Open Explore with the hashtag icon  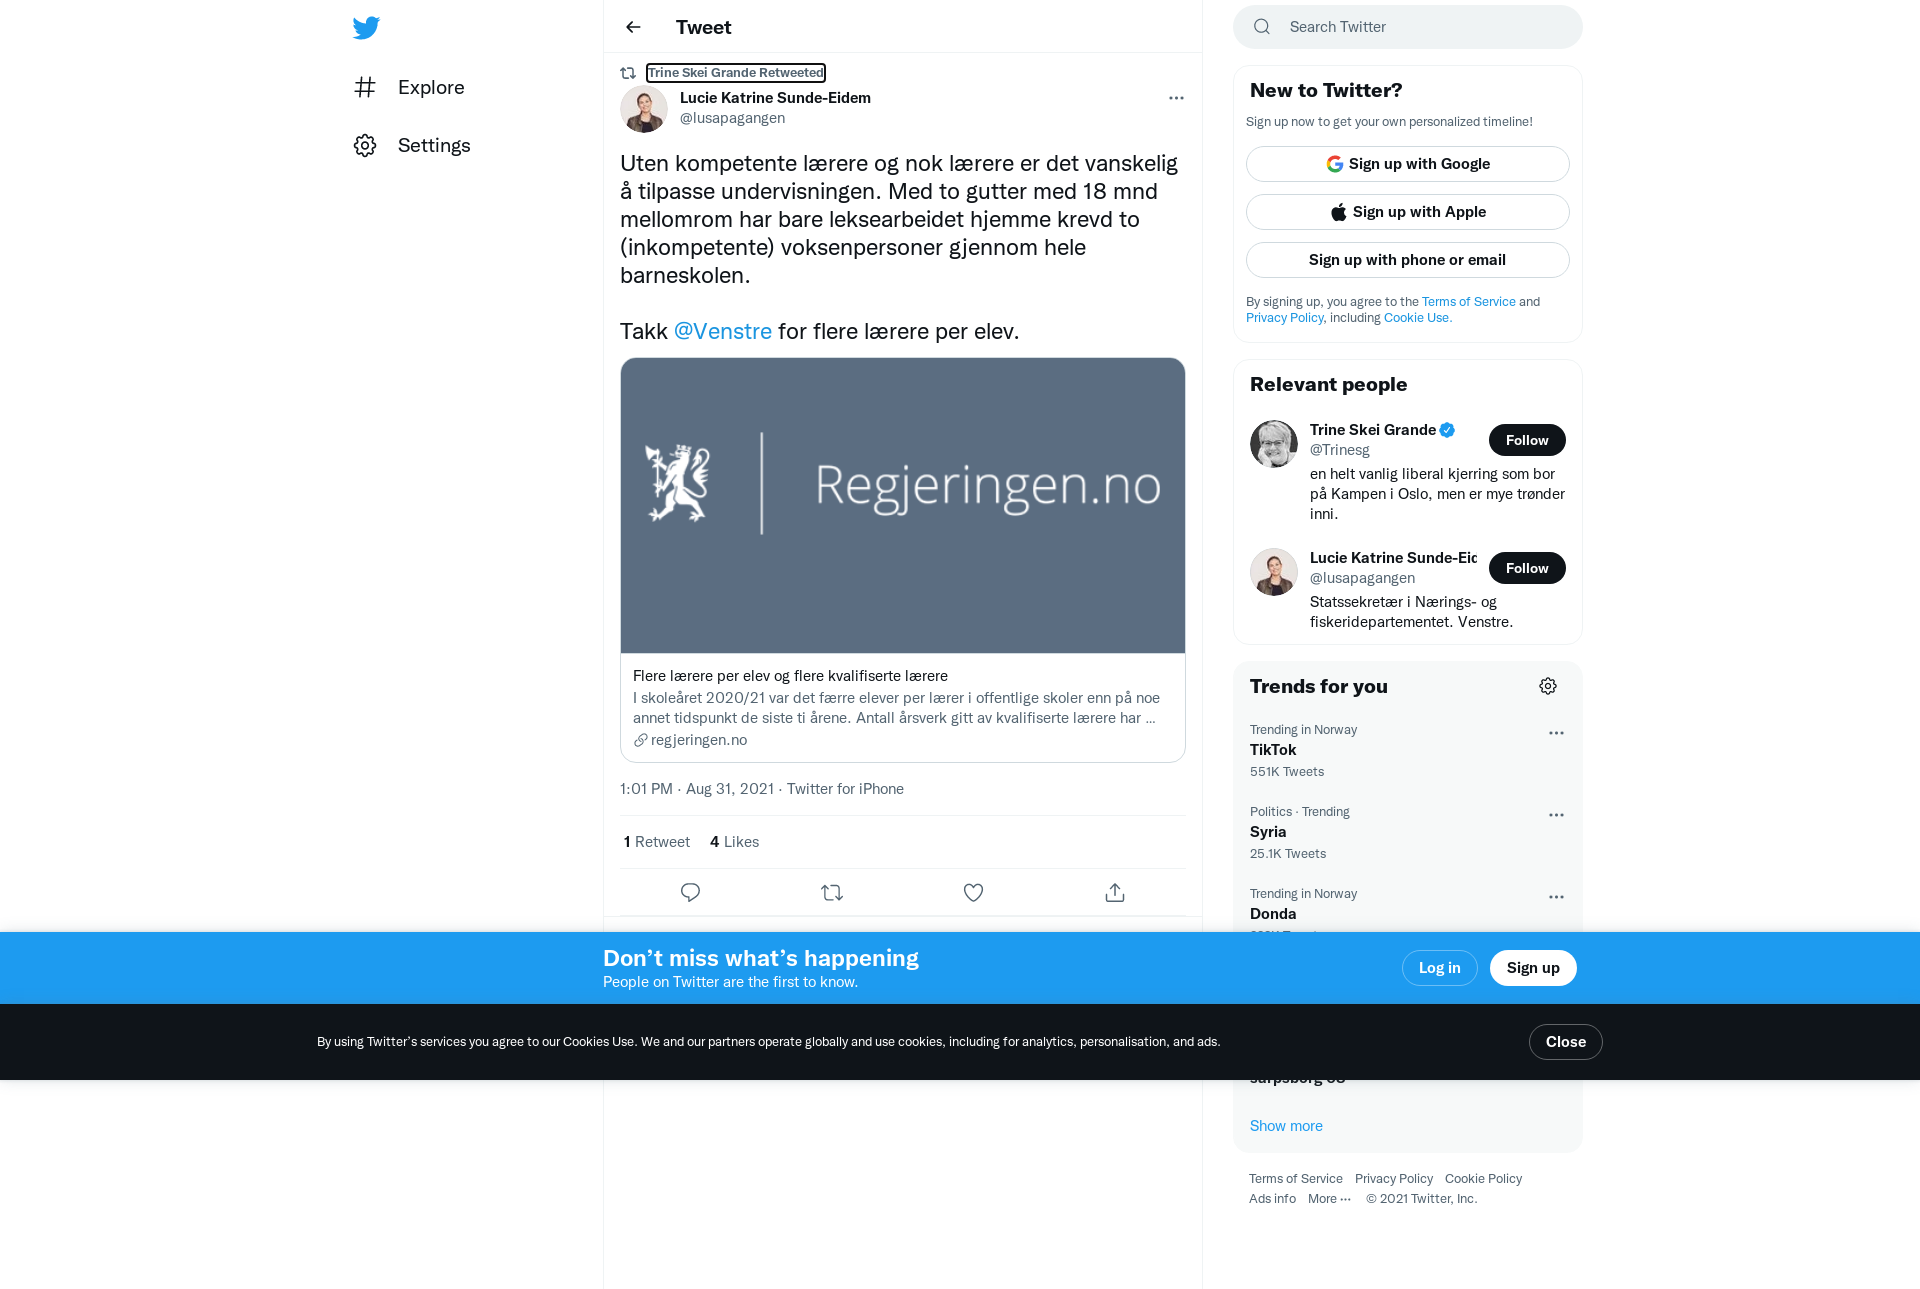365,87
